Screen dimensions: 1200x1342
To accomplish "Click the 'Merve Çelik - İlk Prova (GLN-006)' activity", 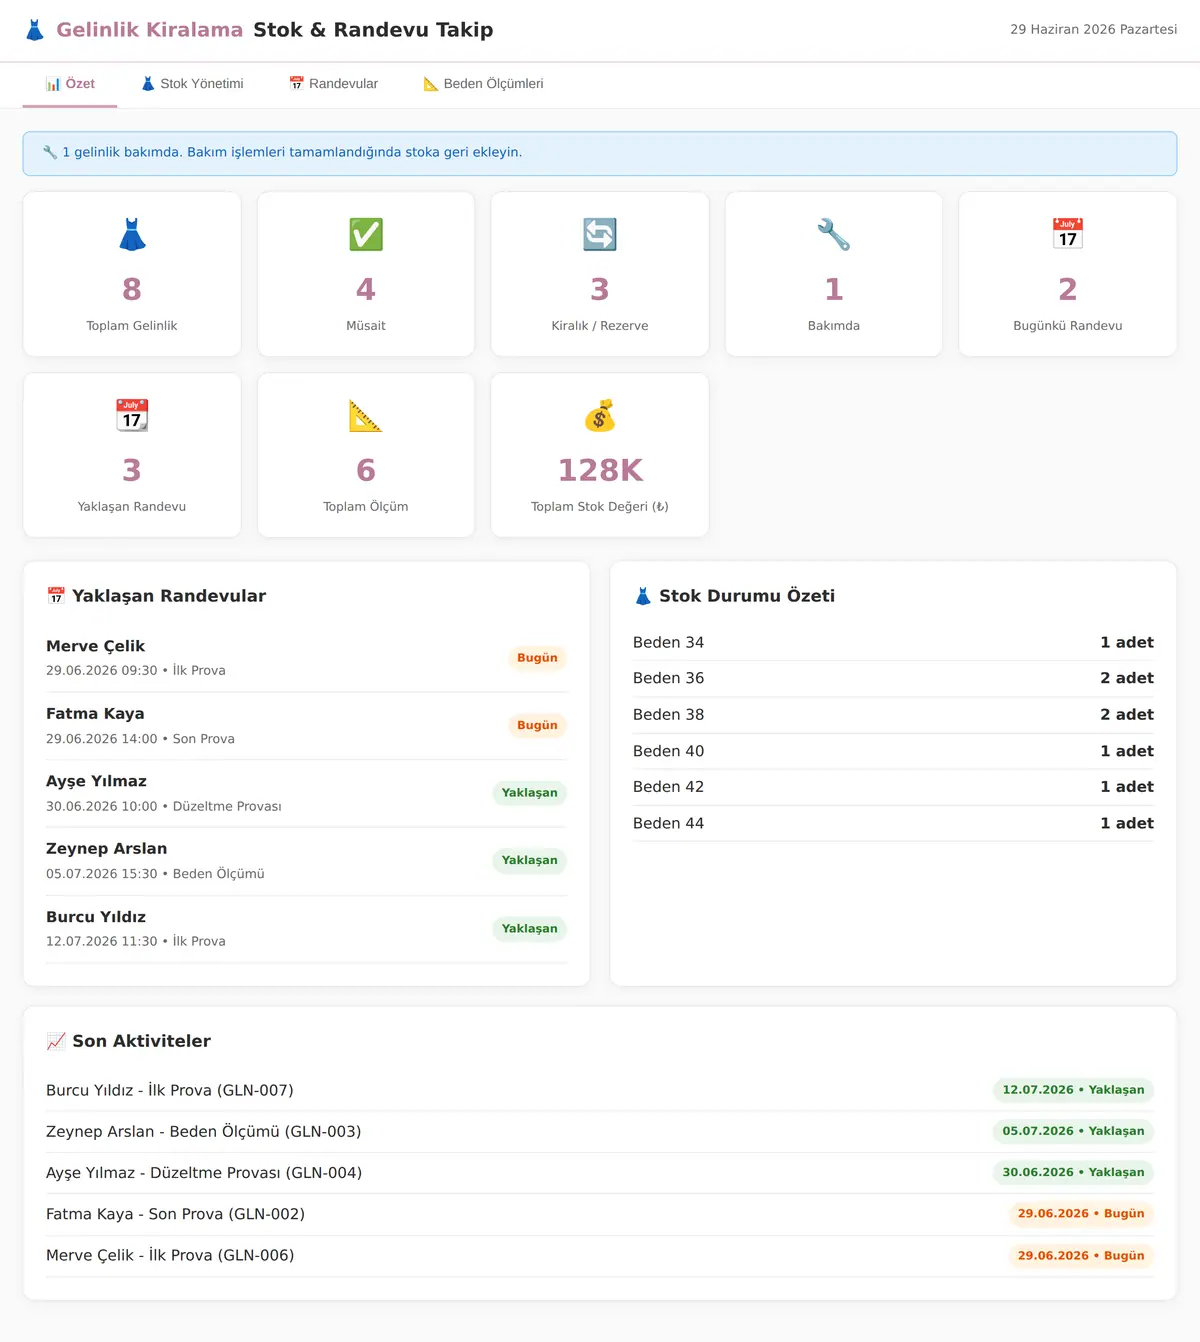I will [170, 1255].
